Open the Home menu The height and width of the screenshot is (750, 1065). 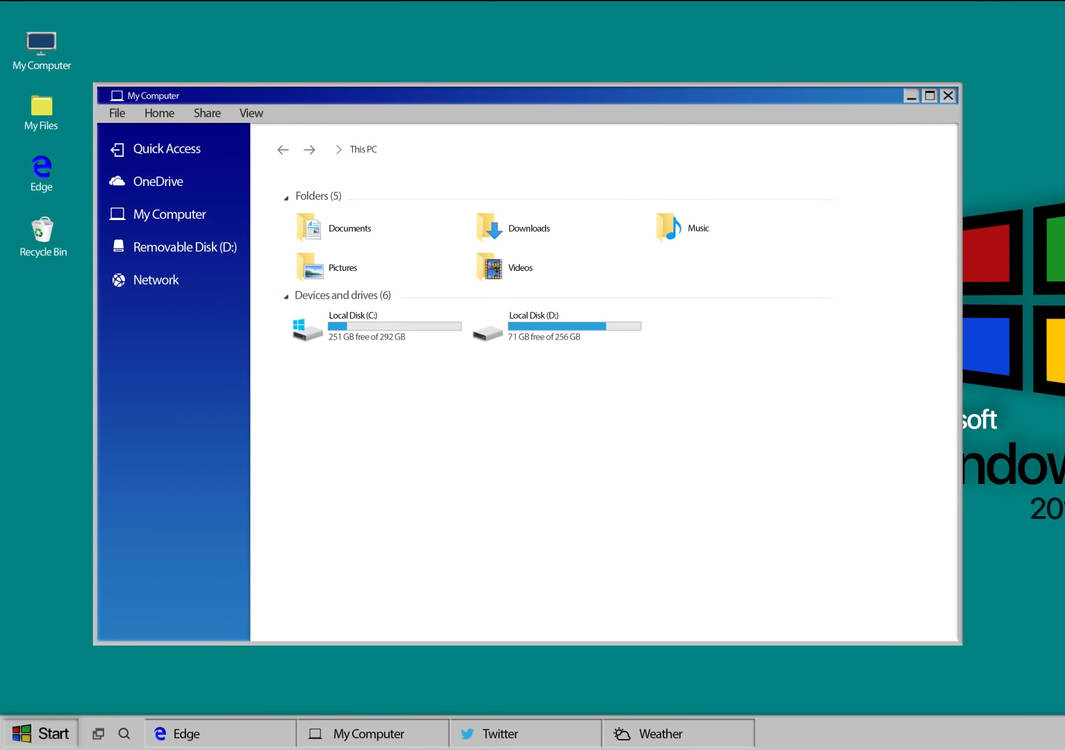pyautogui.click(x=159, y=113)
